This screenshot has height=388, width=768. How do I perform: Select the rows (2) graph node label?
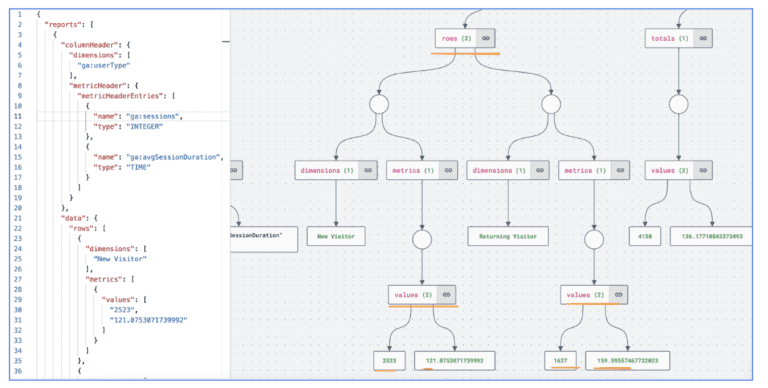pos(456,38)
